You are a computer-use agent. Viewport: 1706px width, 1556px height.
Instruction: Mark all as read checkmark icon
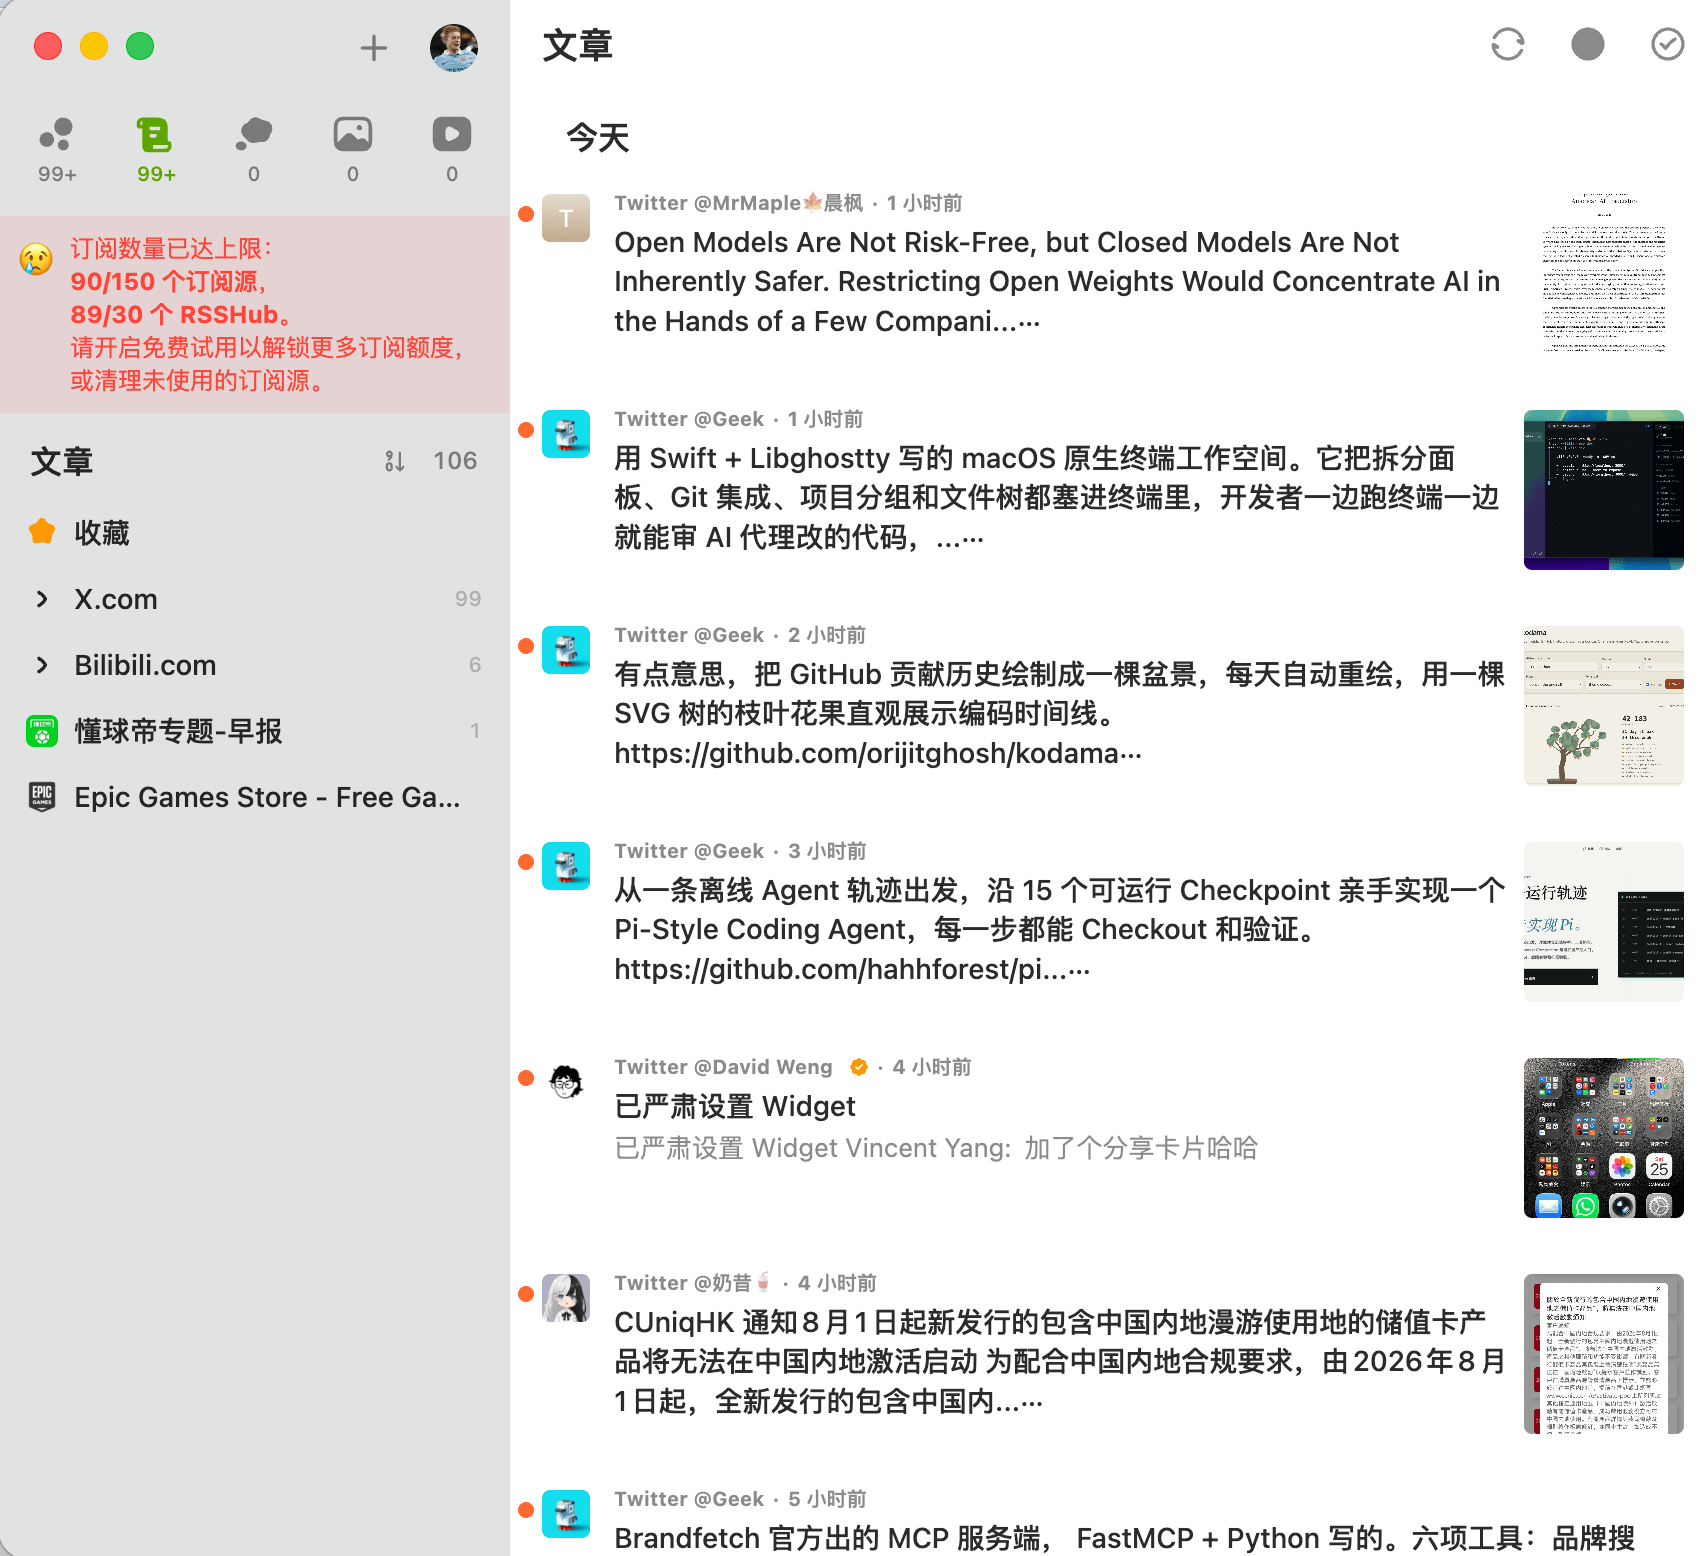tap(1667, 44)
